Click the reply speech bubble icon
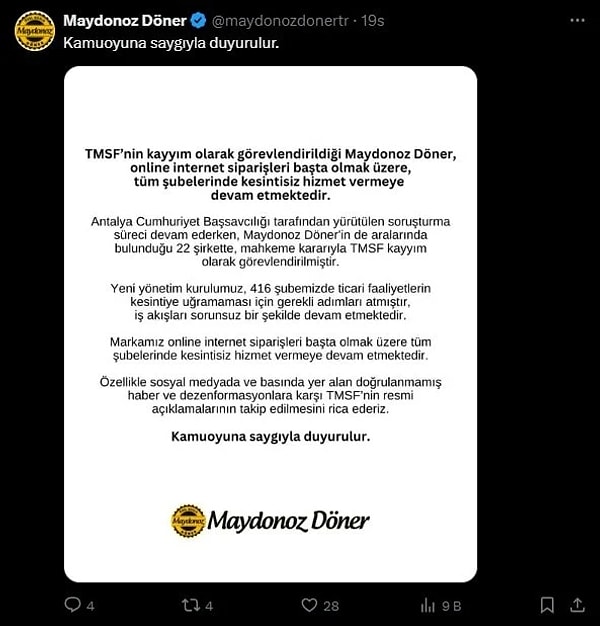 [x=73, y=605]
